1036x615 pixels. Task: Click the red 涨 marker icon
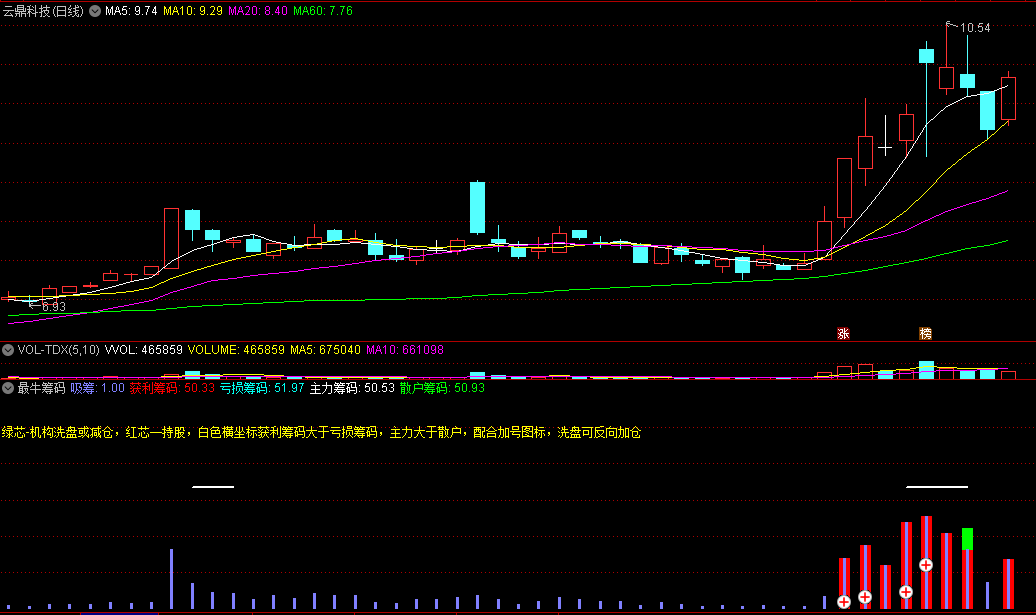[843, 334]
